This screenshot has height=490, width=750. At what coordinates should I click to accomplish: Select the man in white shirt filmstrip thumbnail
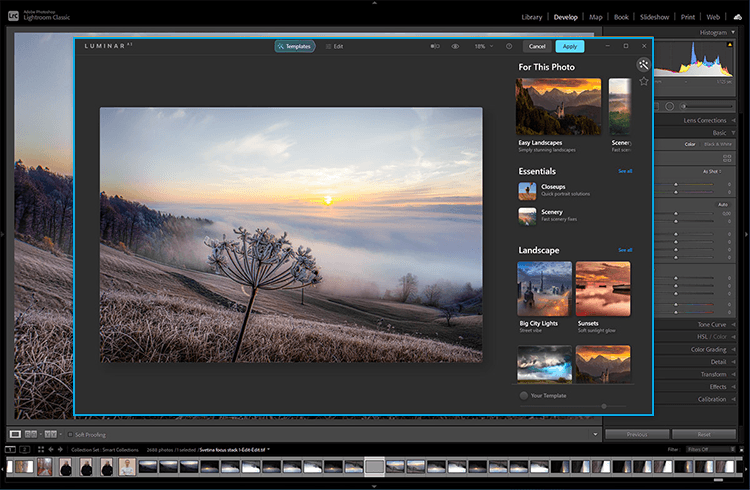(x=127, y=467)
